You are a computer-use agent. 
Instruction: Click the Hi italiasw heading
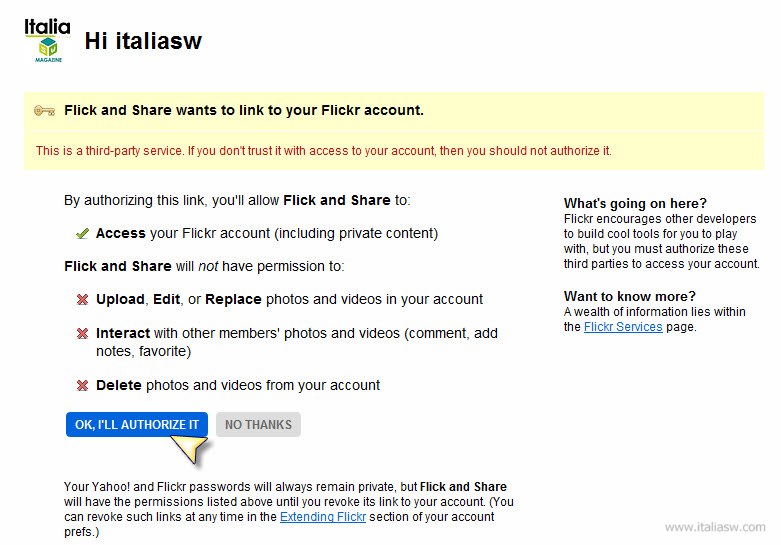click(143, 41)
